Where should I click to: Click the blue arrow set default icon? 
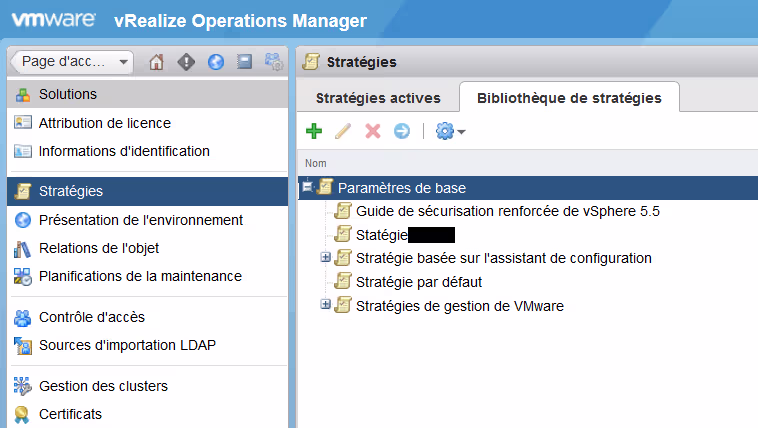(x=402, y=131)
